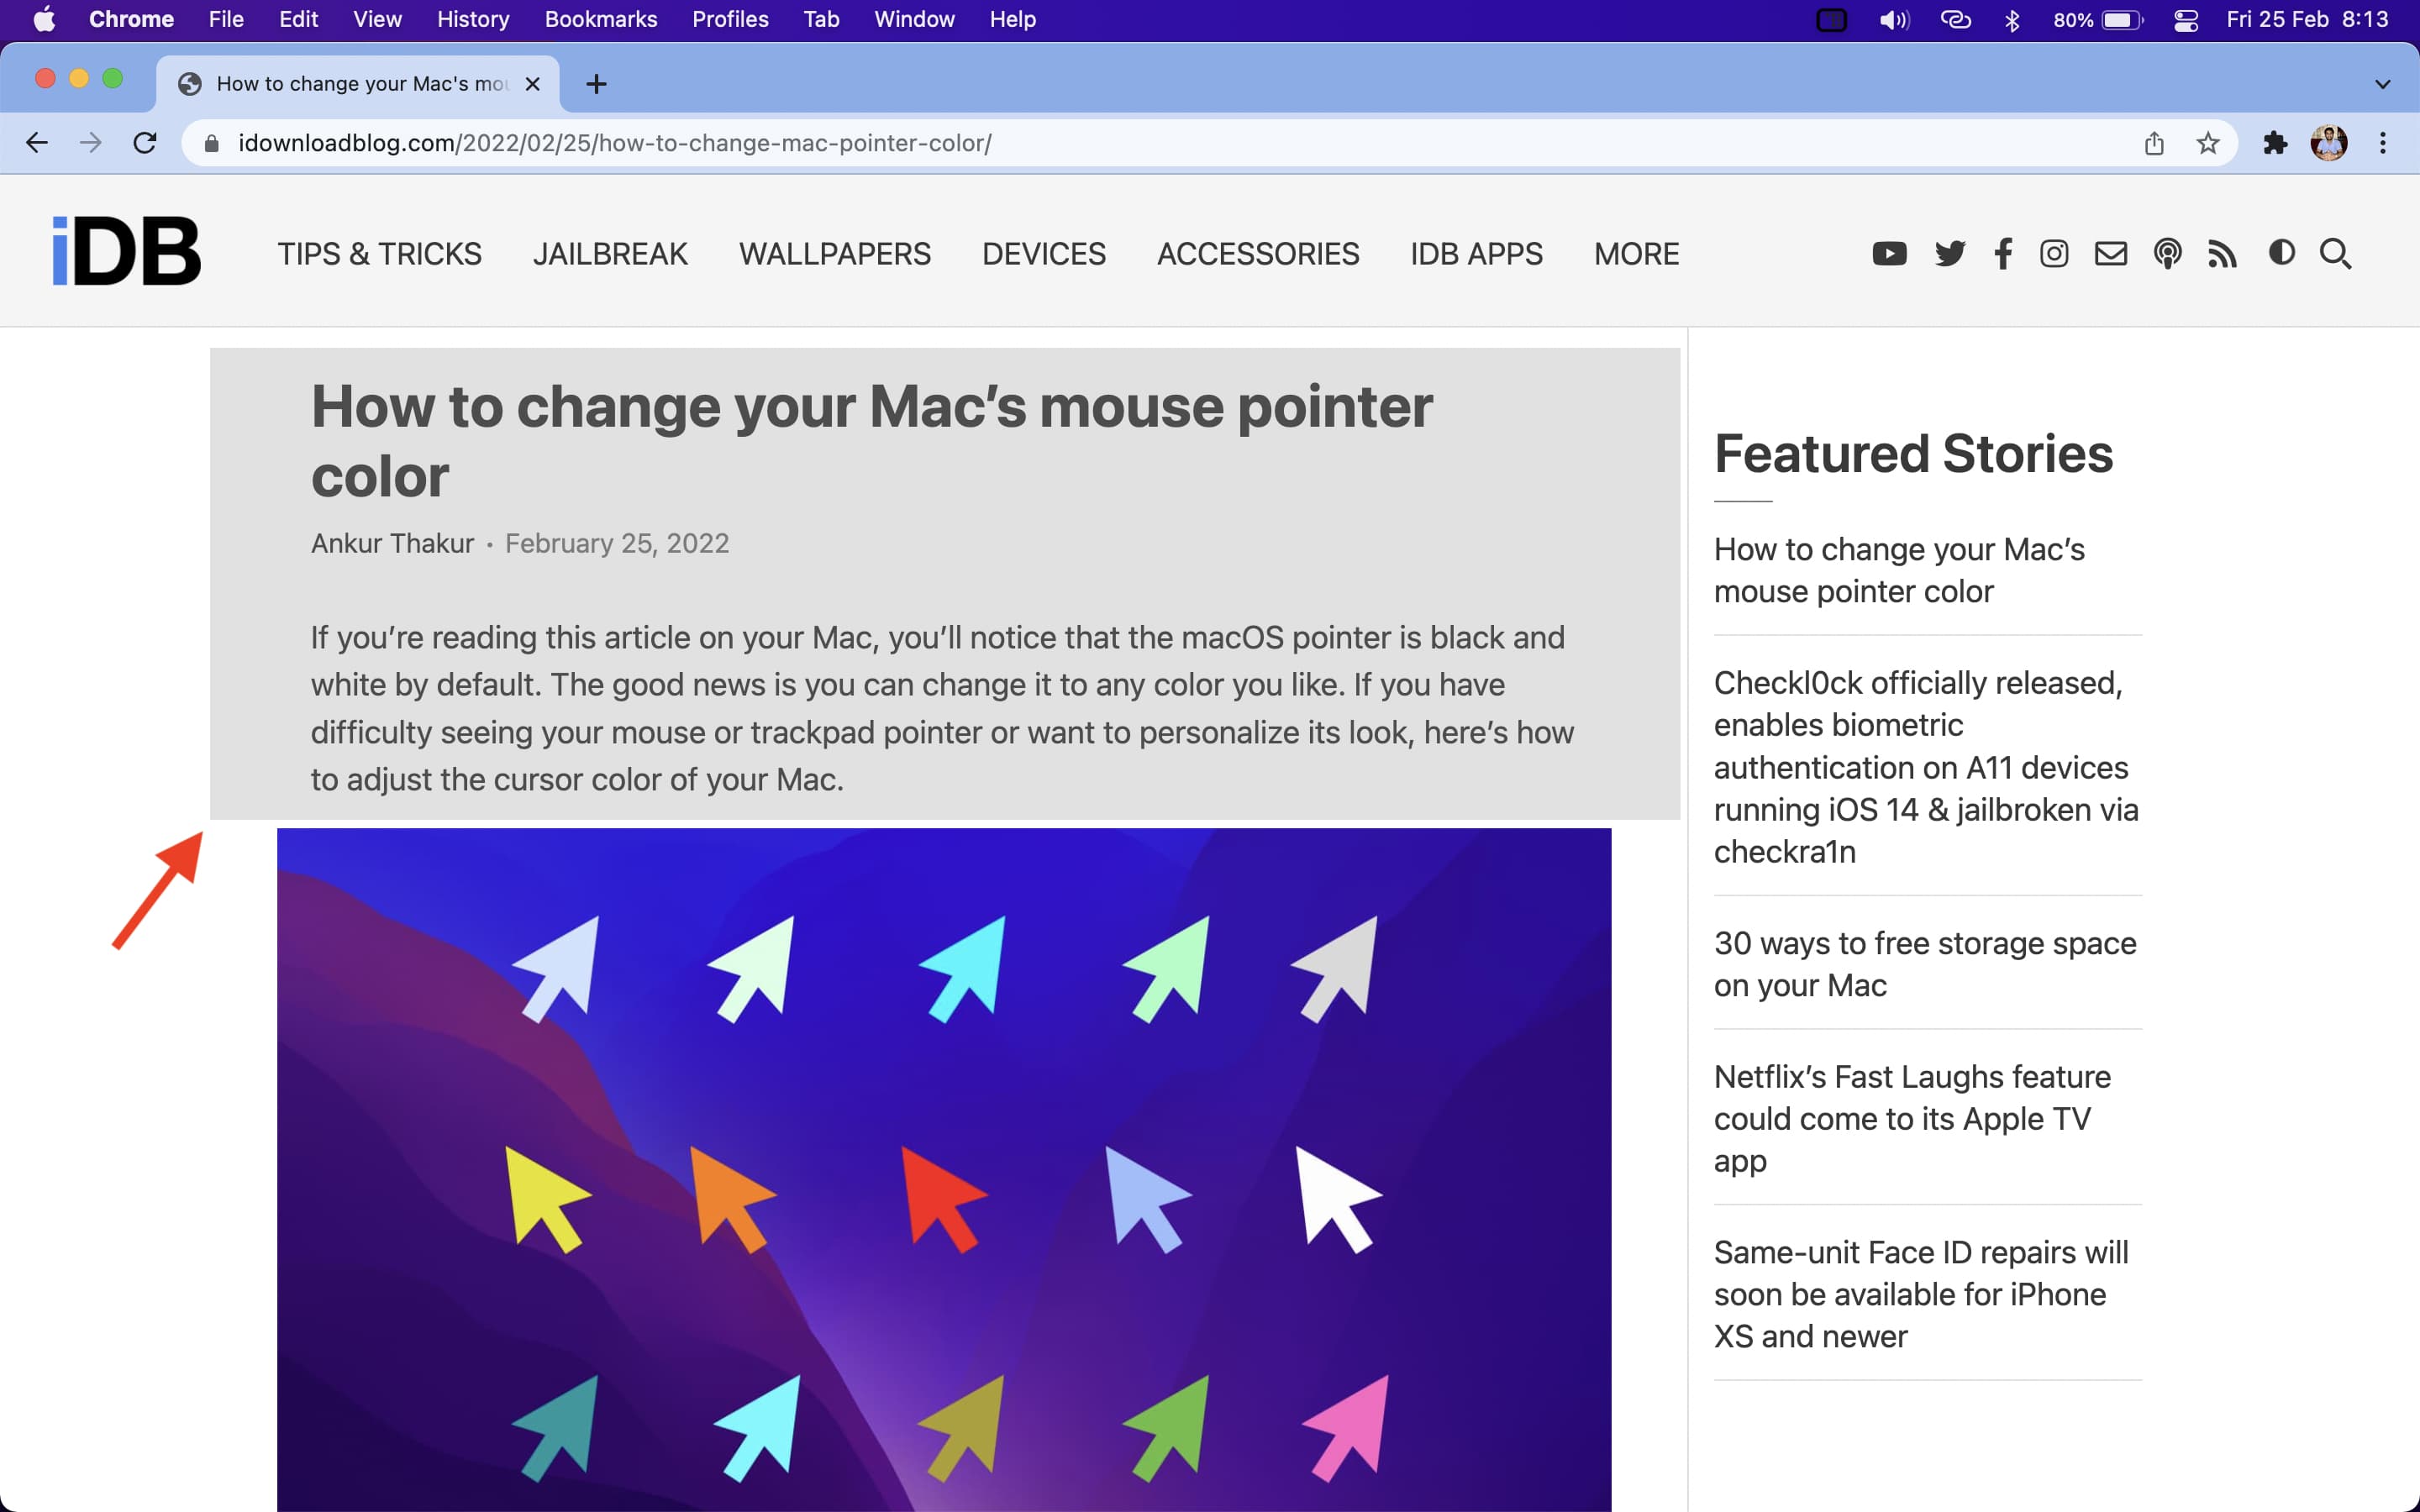Image resolution: width=2420 pixels, height=1512 pixels.
Task: Open iDB Facebook page icon
Action: tap(2003, 254)
